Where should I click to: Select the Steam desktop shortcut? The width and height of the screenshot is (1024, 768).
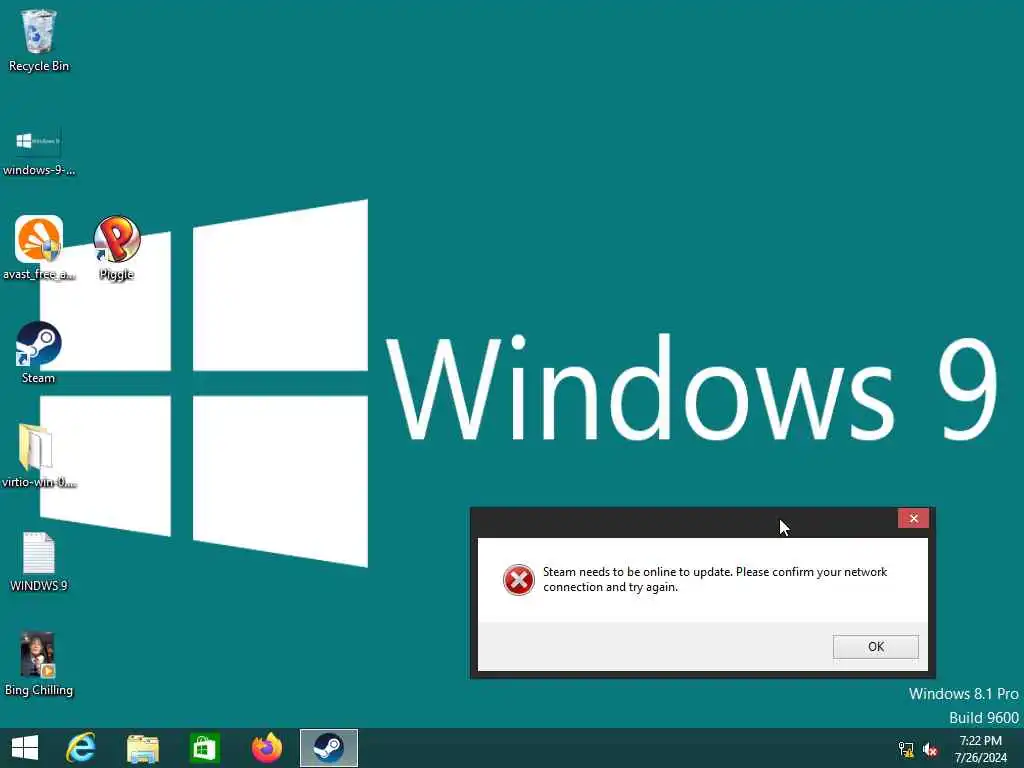tap(39, 353)
